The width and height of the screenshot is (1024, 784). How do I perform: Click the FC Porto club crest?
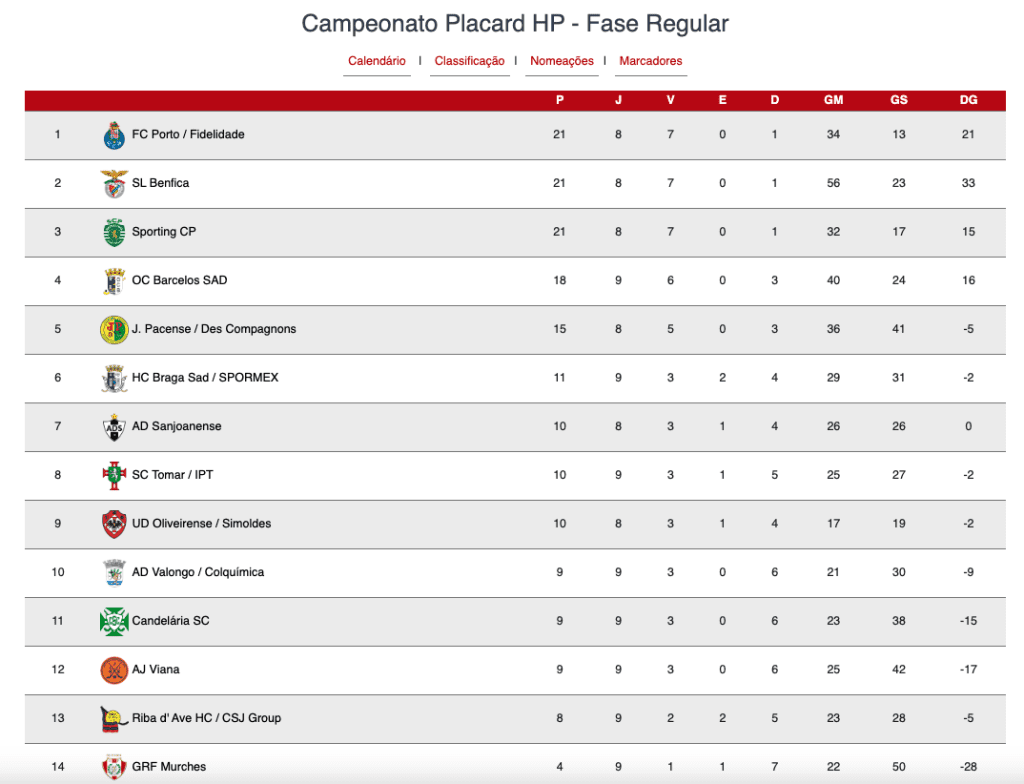114,135
